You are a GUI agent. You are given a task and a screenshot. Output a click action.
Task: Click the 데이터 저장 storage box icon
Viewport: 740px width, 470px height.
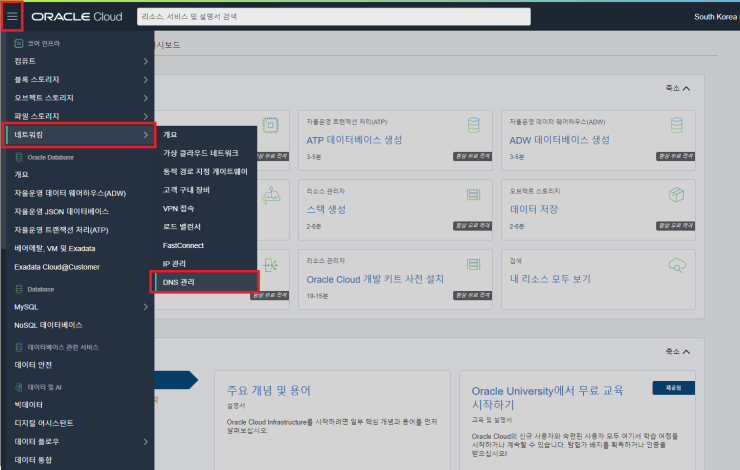pos(675,194)
